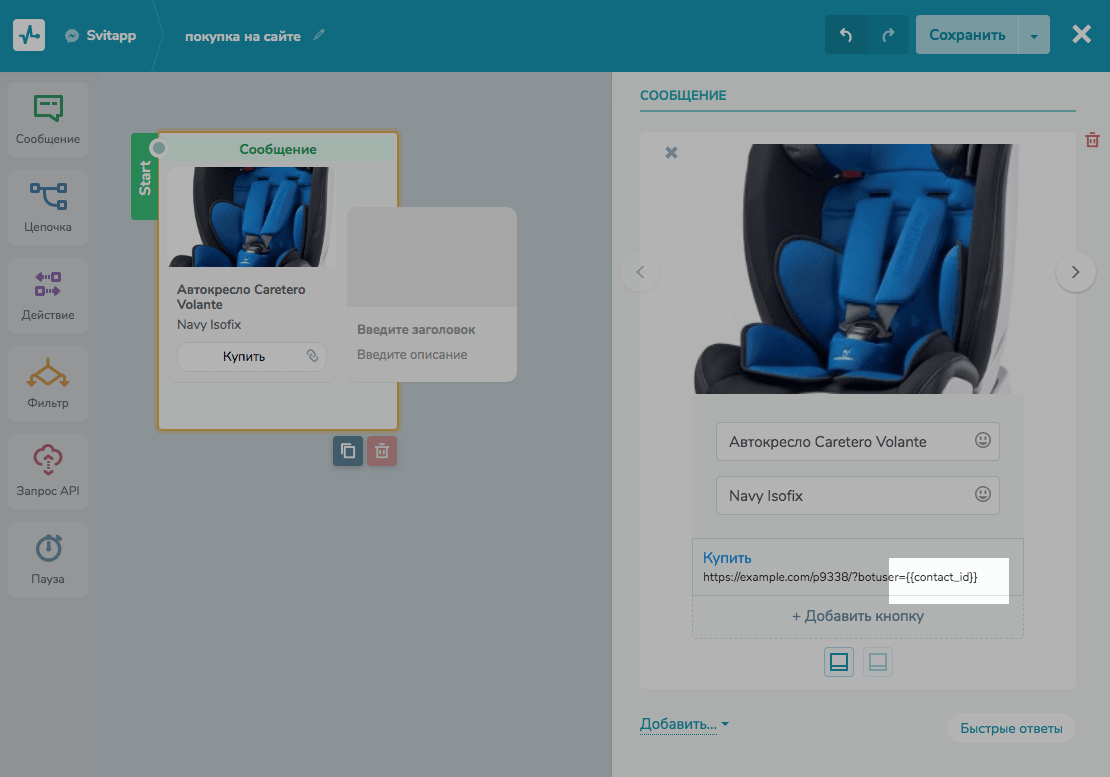Select the large image layout toggle
The image size is (1110, 777).
839,662
